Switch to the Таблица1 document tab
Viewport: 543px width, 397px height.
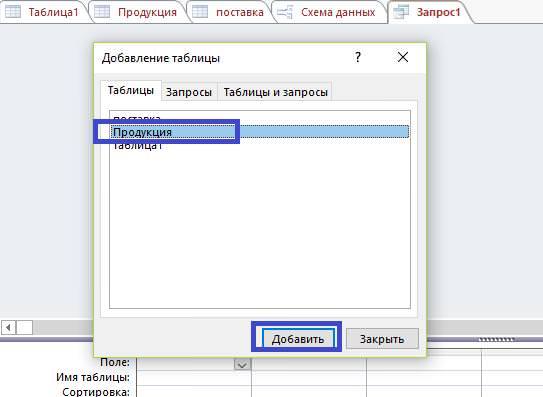click(x=44, y=12)
